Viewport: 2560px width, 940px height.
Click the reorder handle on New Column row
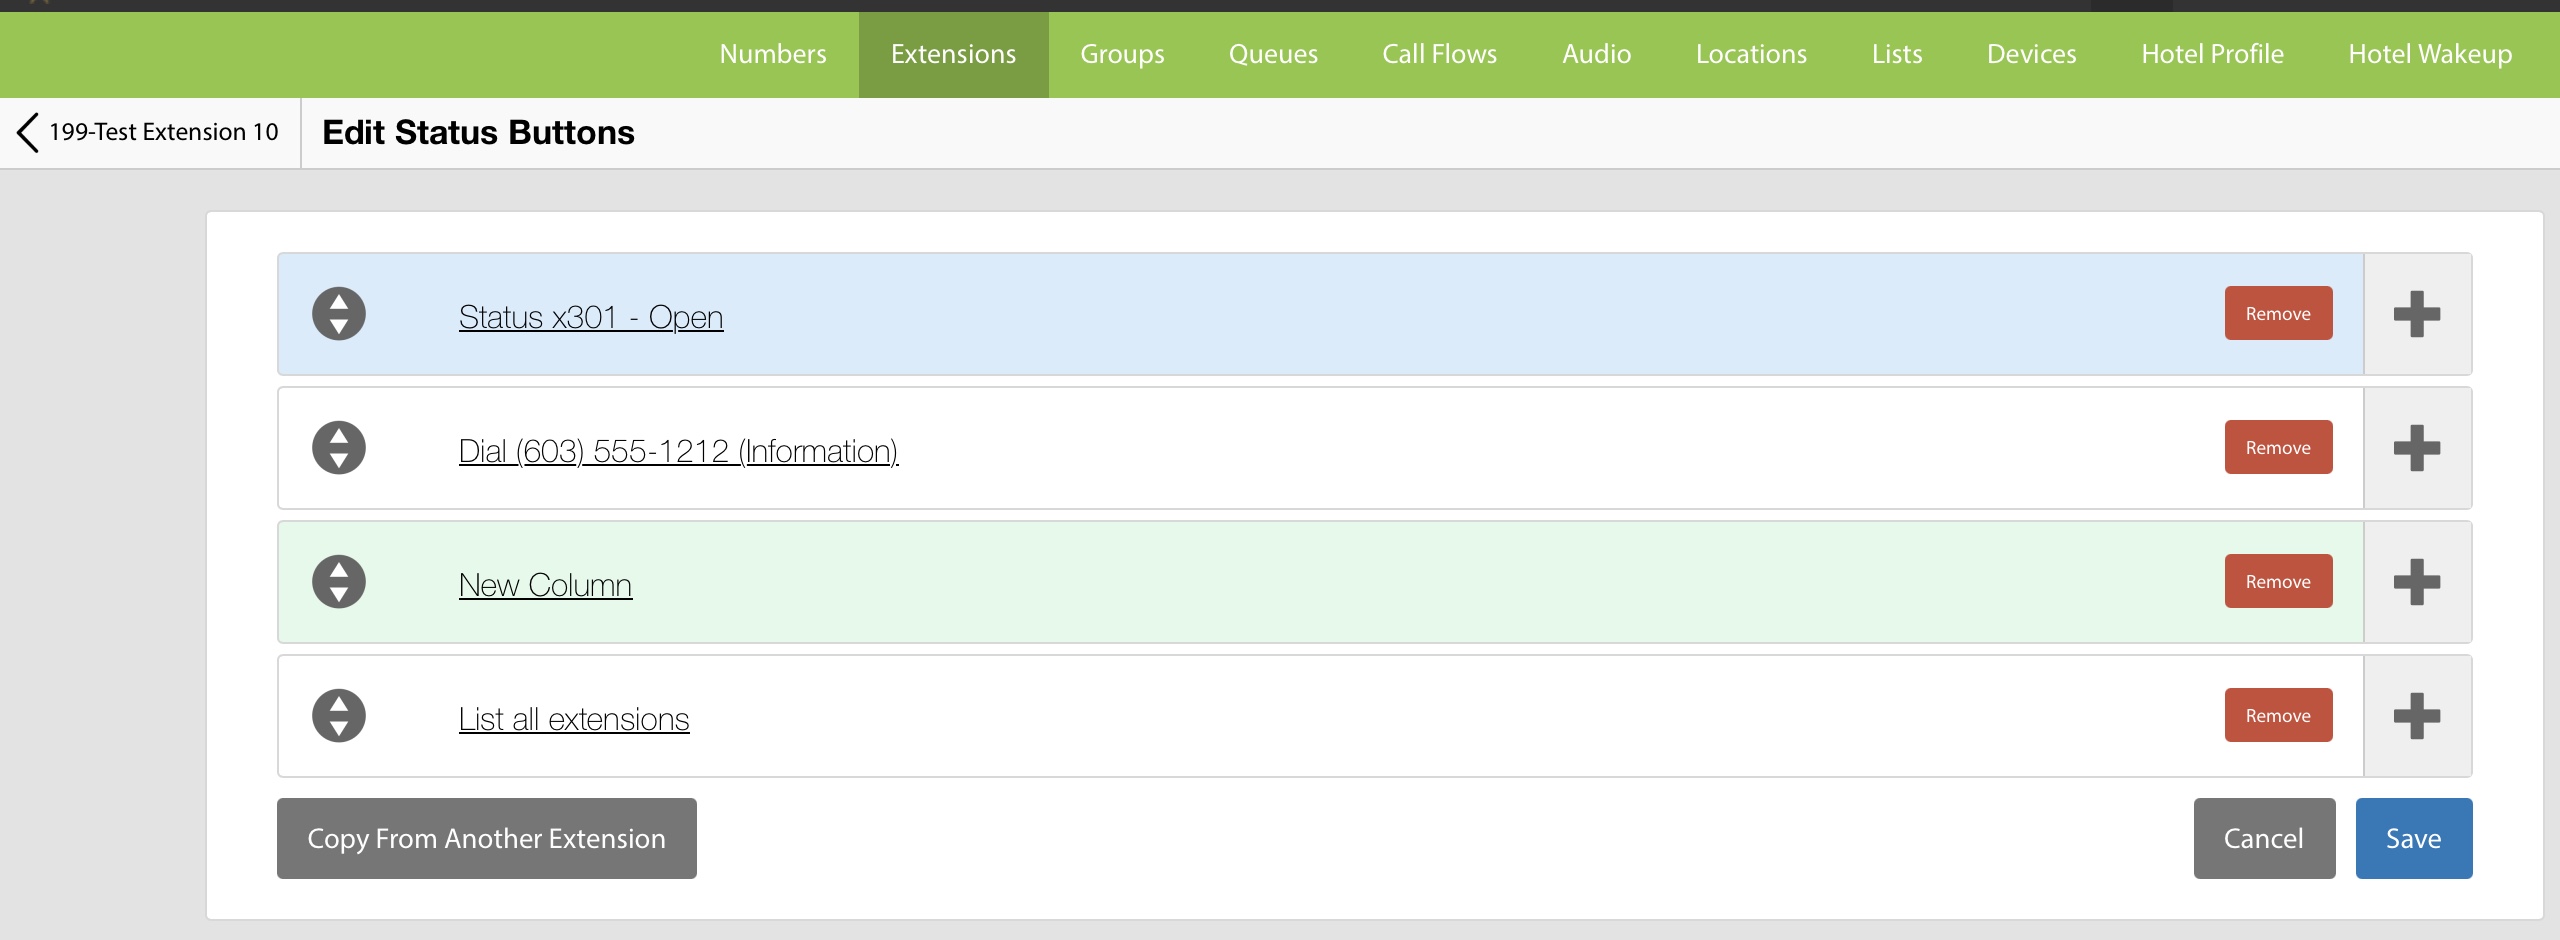tap(339, 582)
